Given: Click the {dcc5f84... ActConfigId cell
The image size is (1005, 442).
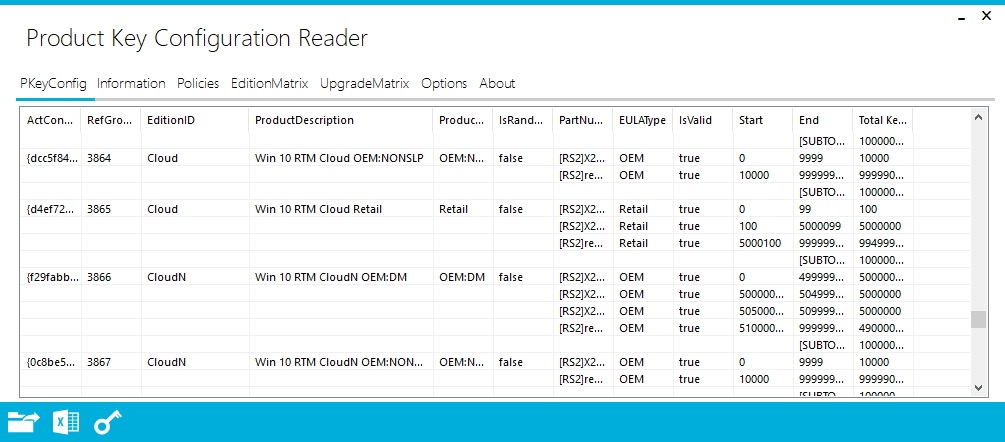Looking at the screenshot, I should [x=53, y=158].
